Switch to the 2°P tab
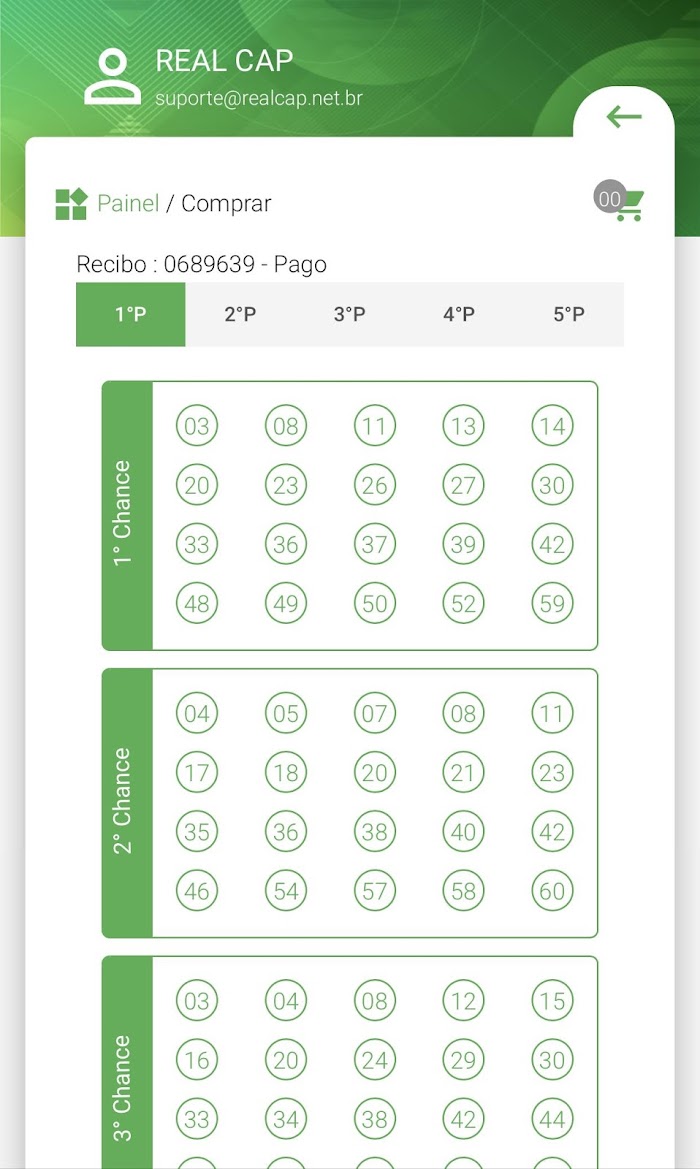700x1169 pixels. 240,314
